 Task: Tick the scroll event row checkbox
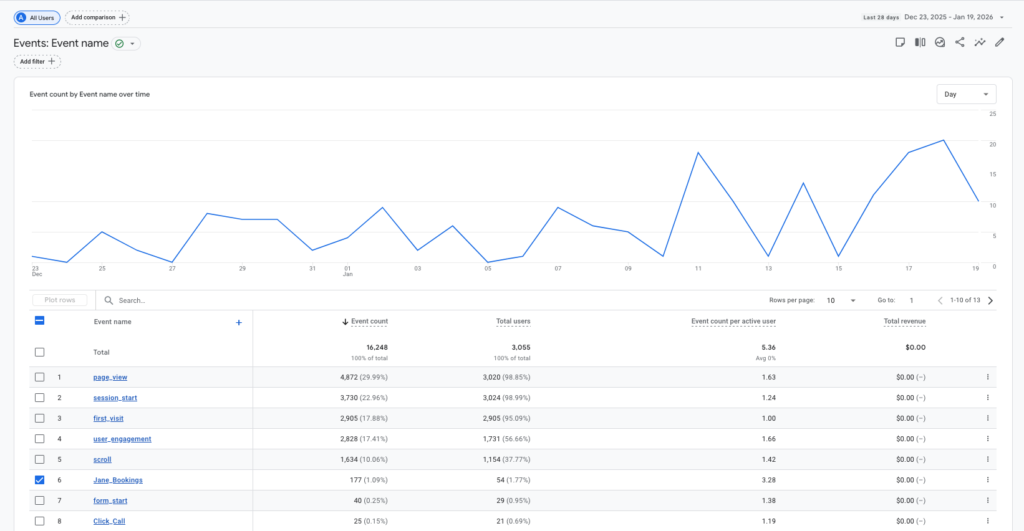coord(40,459)
